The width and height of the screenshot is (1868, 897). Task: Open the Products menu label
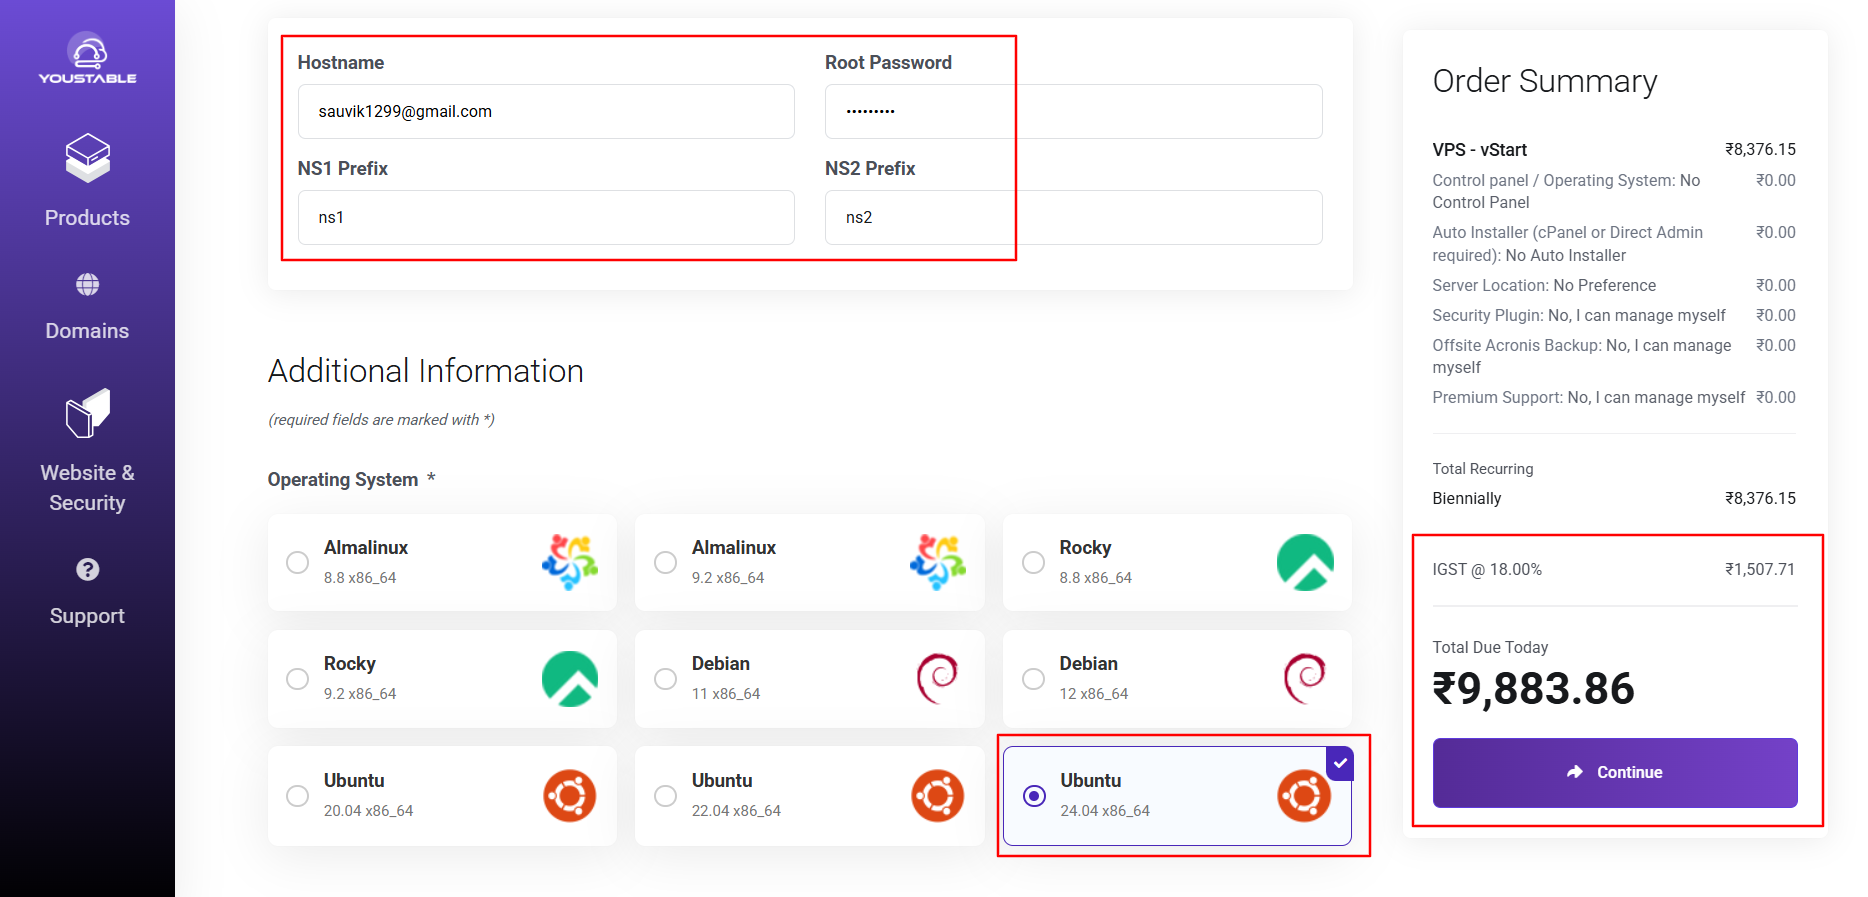87,218
